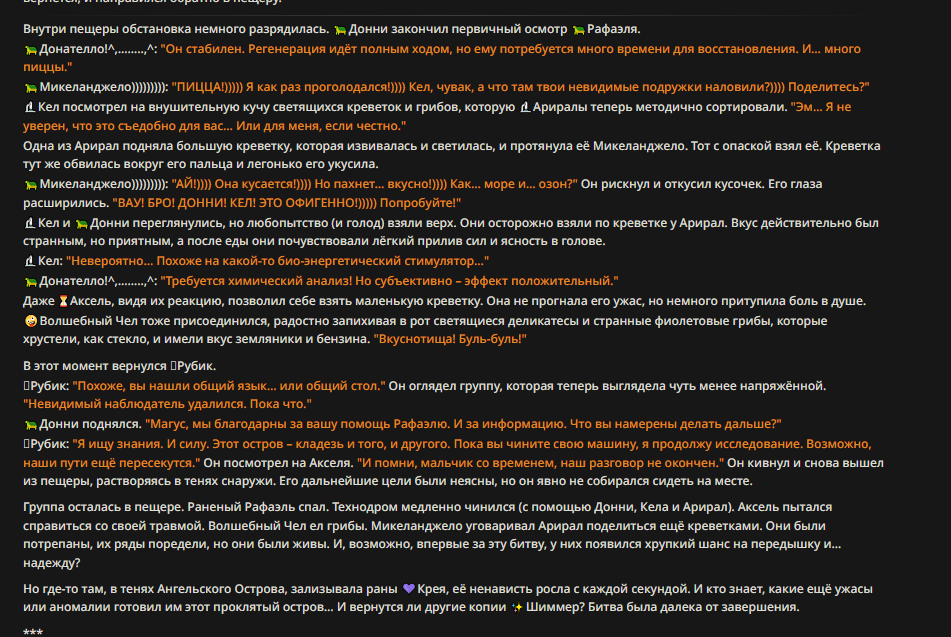
Task: Click flask icon before 'Кел: Невероятно'
Action: click(x=29, y=261)
